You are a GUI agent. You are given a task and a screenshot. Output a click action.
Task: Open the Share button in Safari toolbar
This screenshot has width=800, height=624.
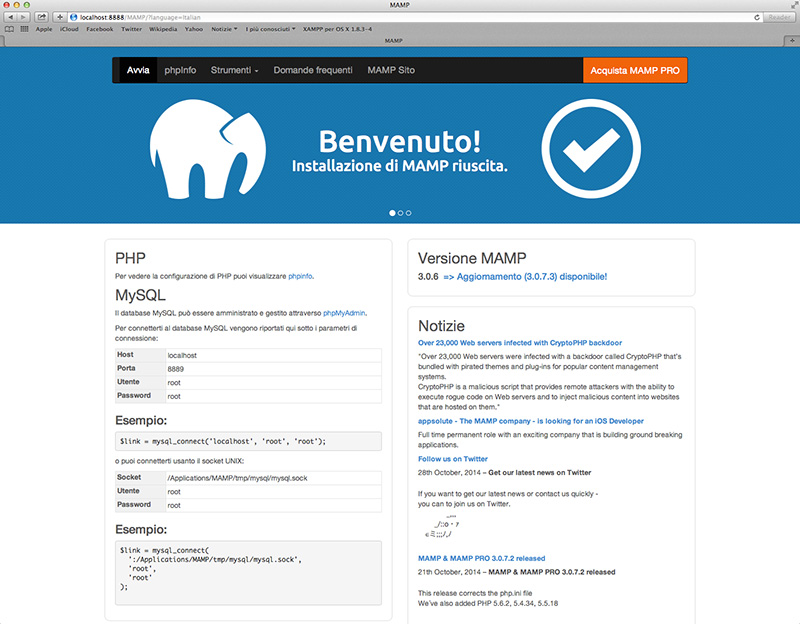click(x=41, y=17)
